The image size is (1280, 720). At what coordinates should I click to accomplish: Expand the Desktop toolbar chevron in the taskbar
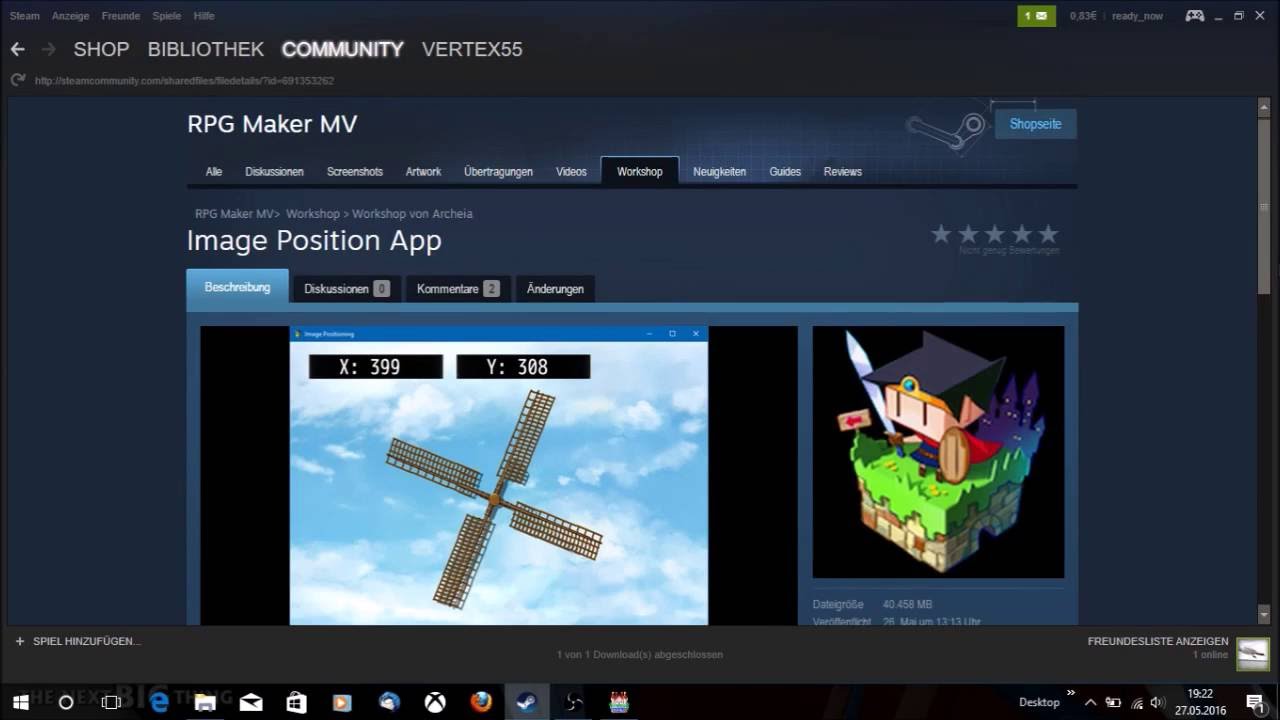(x=1071, y=693)
